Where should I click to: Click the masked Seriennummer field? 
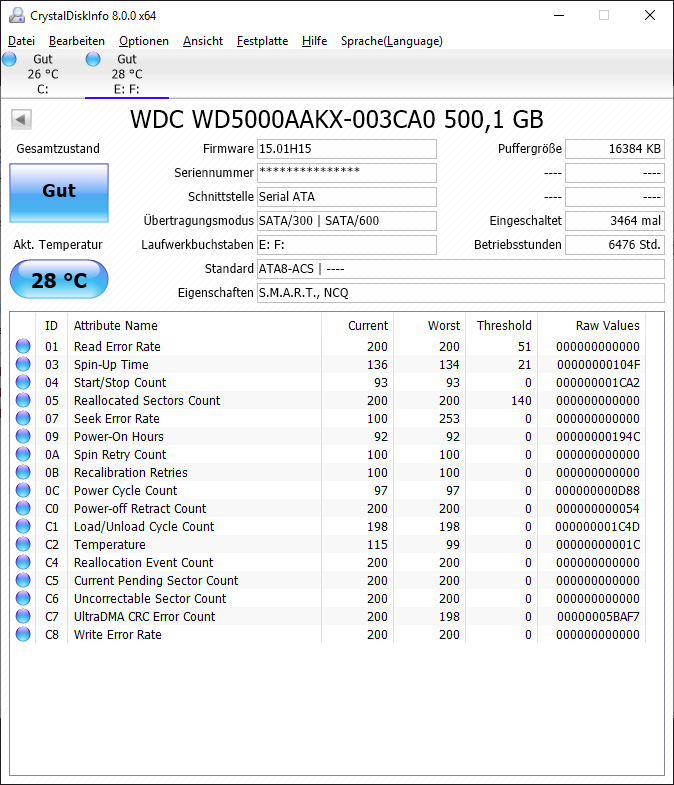pyautogui.click(x=347, y=173)
